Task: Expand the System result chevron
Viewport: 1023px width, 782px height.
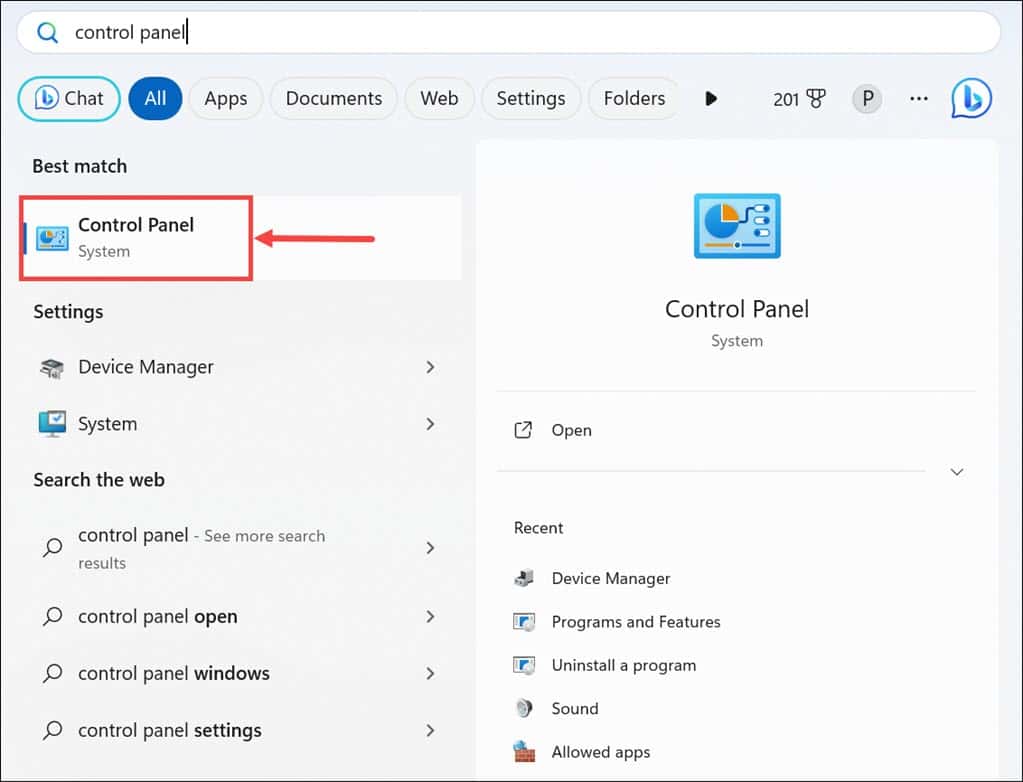Action: [x=430, y=424]
